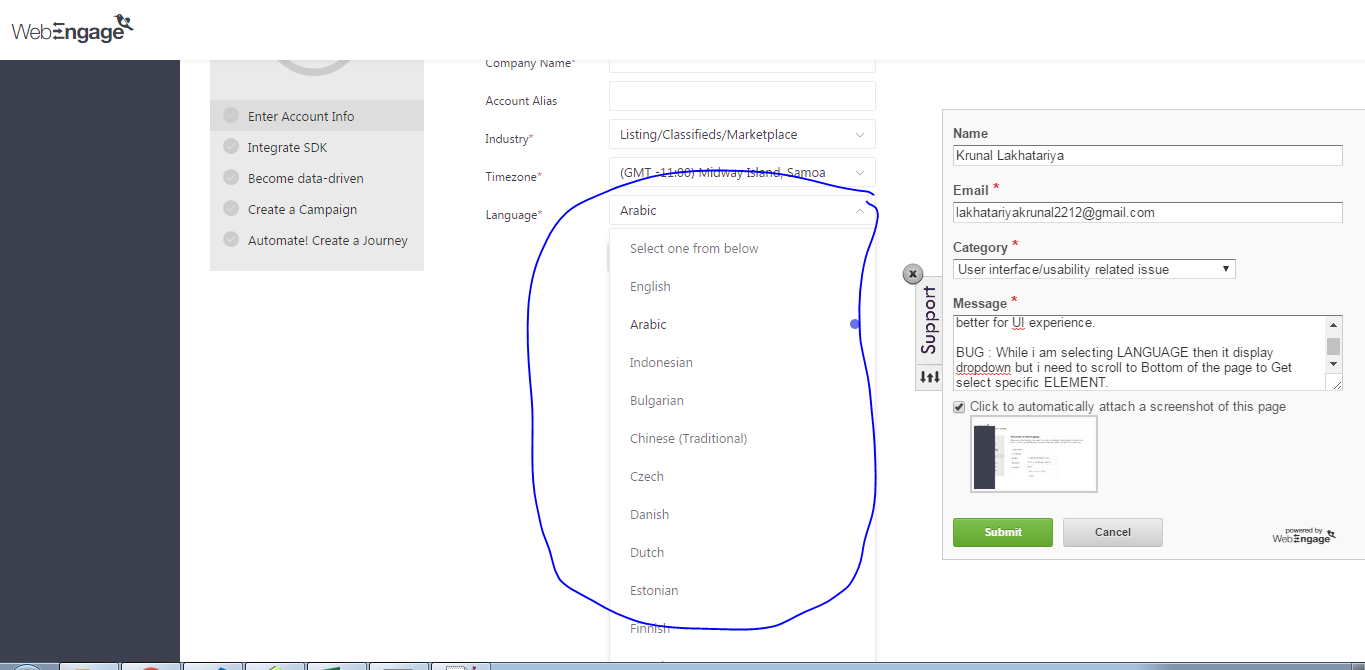The height and width of the screenshot is (670, 1365).
Task: Click the powered by WebEngage logo
Action: click(x=1304, y=535)
